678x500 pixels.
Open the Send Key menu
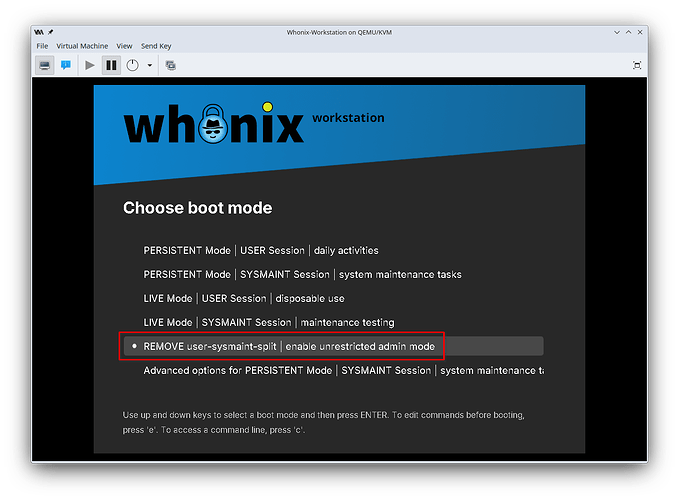[156, 46]
